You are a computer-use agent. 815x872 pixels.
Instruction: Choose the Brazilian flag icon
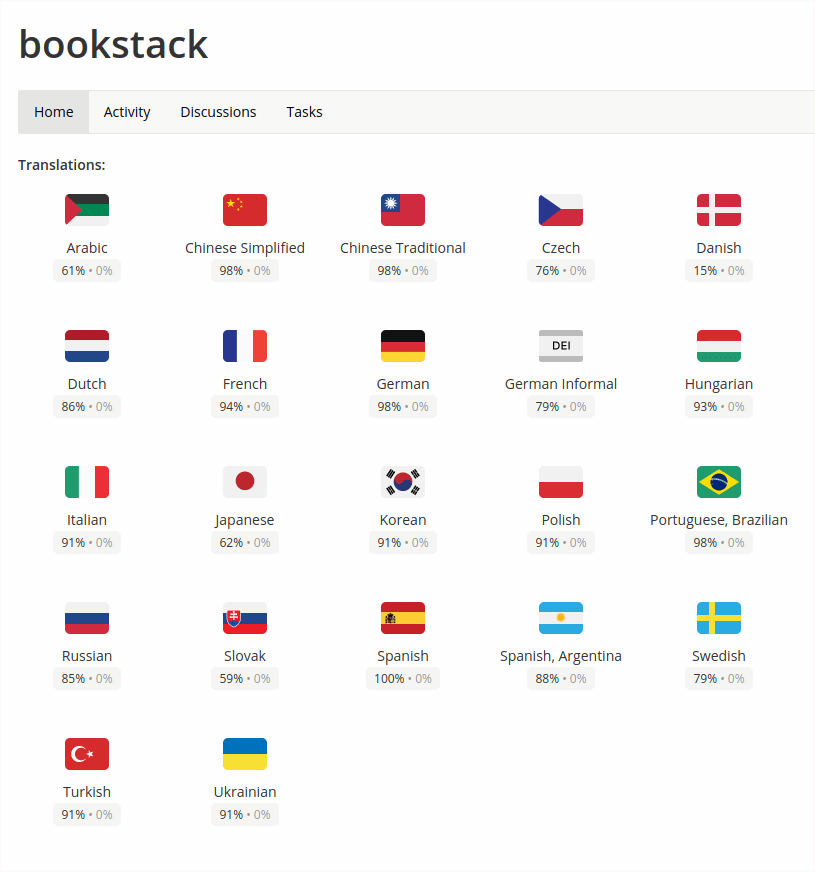(x=718, y=482)
